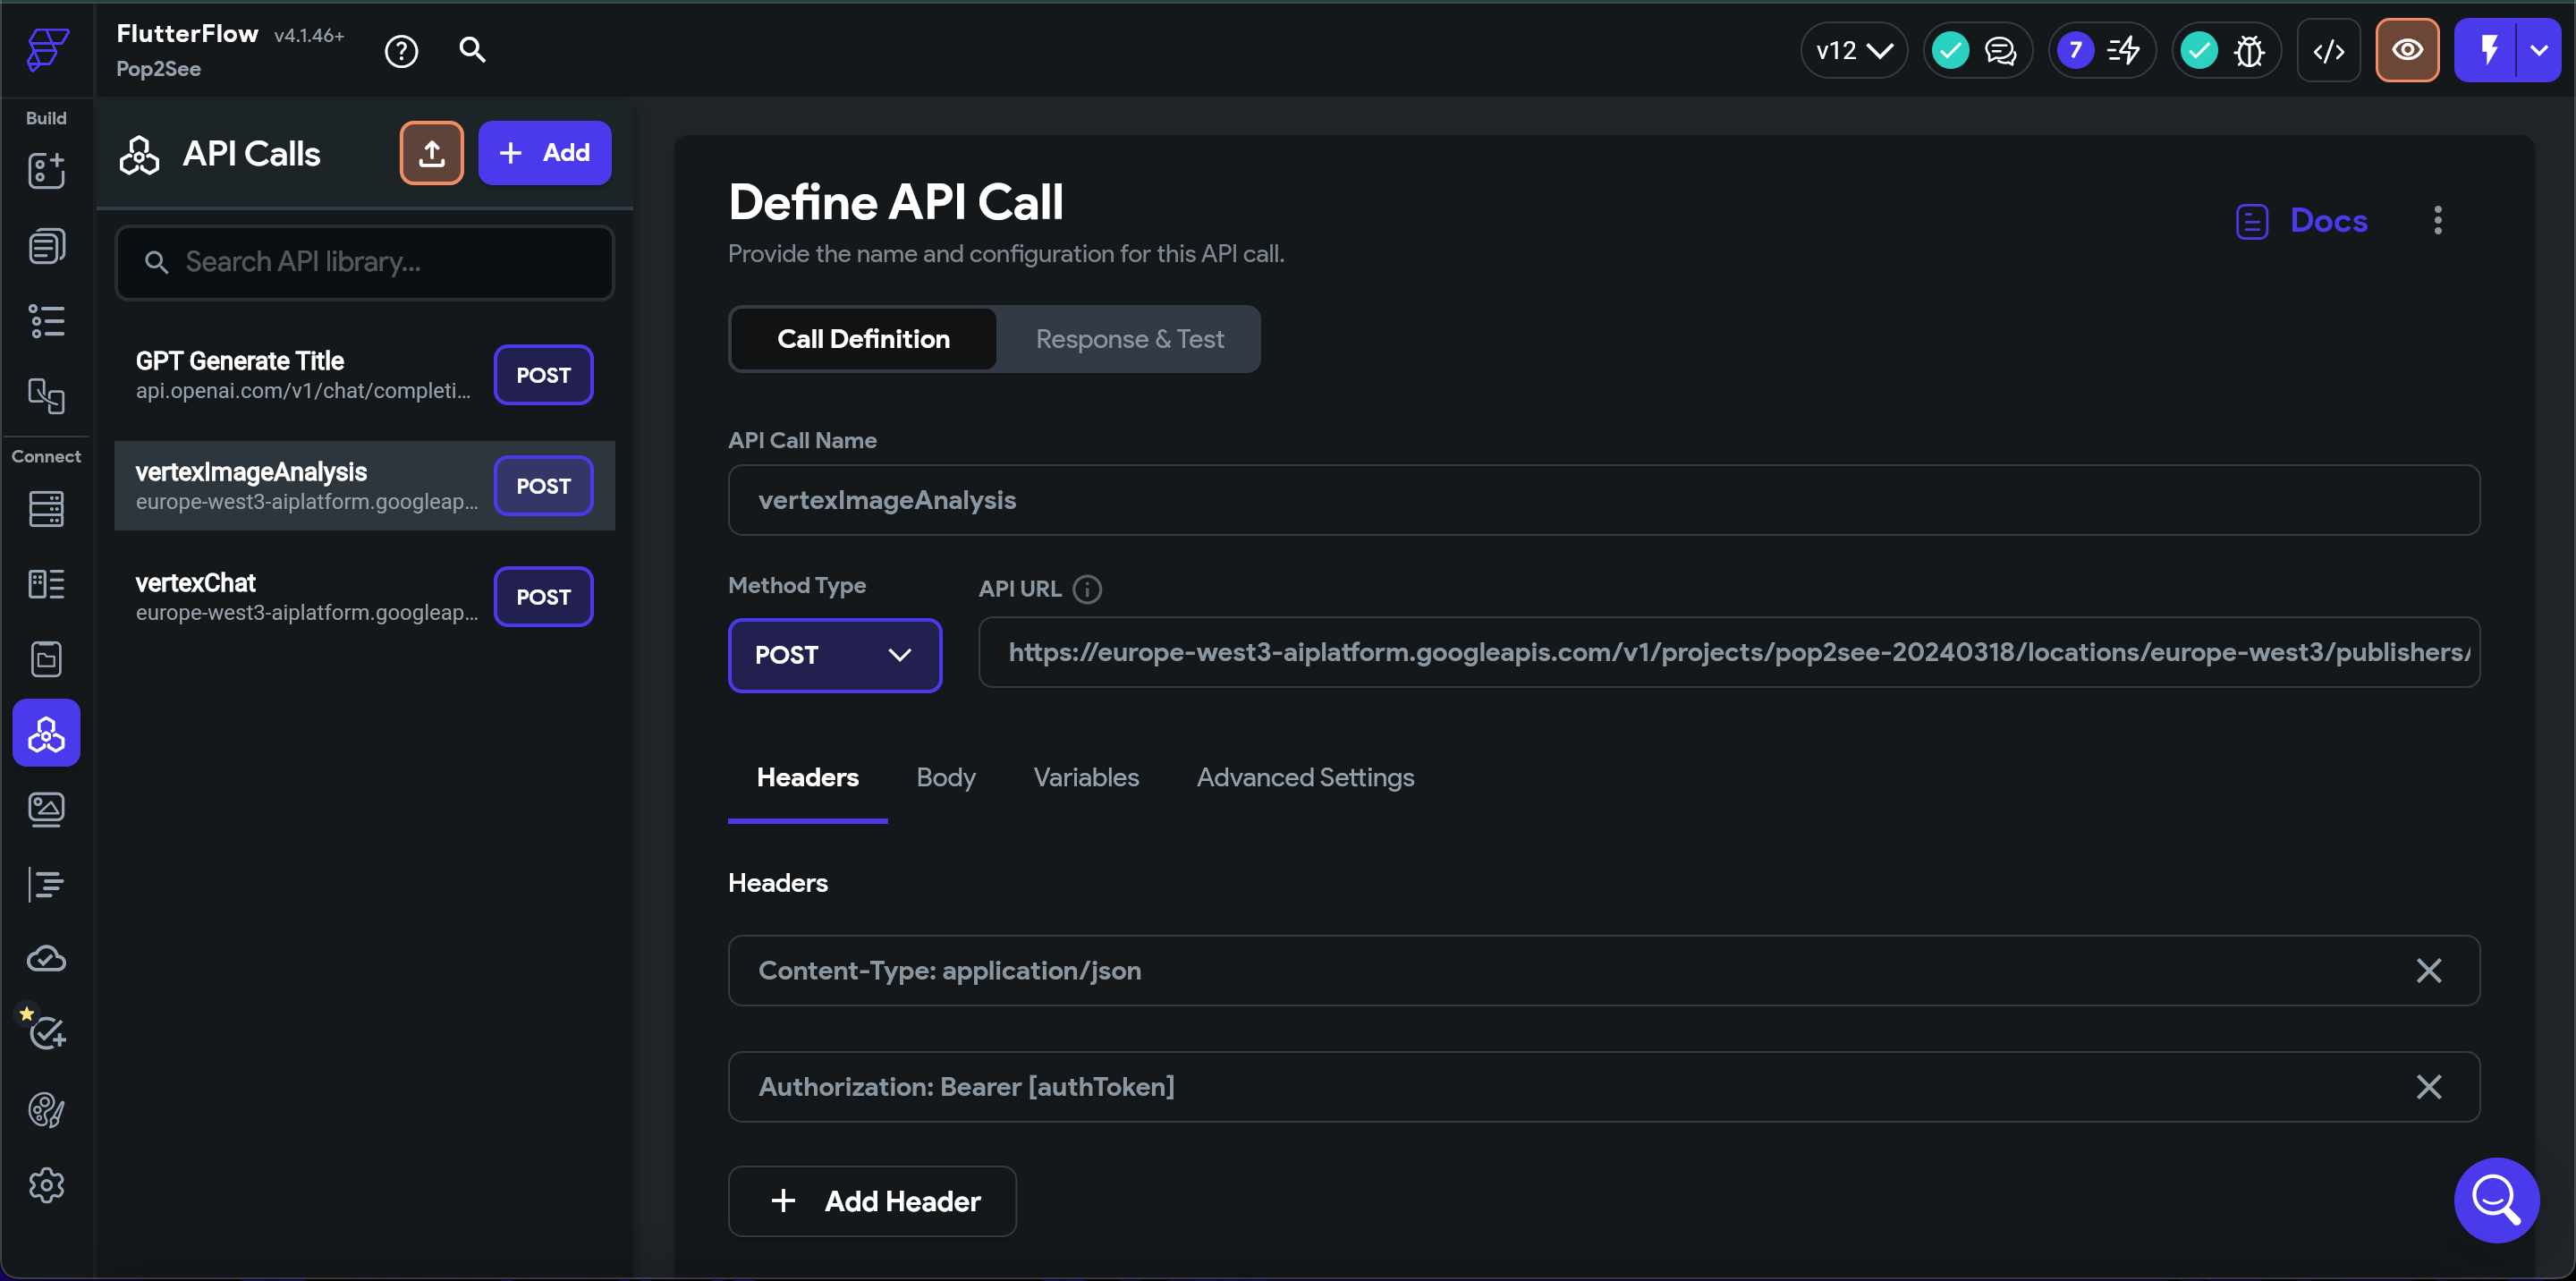This screenshot has height=1281, width=2576.
Task: Open the Variables tab
Action: tap(1085, 777)
